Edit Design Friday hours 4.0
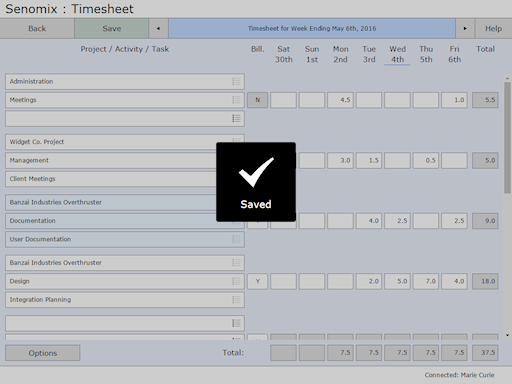The image size is (512, 384). pos(454,281)
